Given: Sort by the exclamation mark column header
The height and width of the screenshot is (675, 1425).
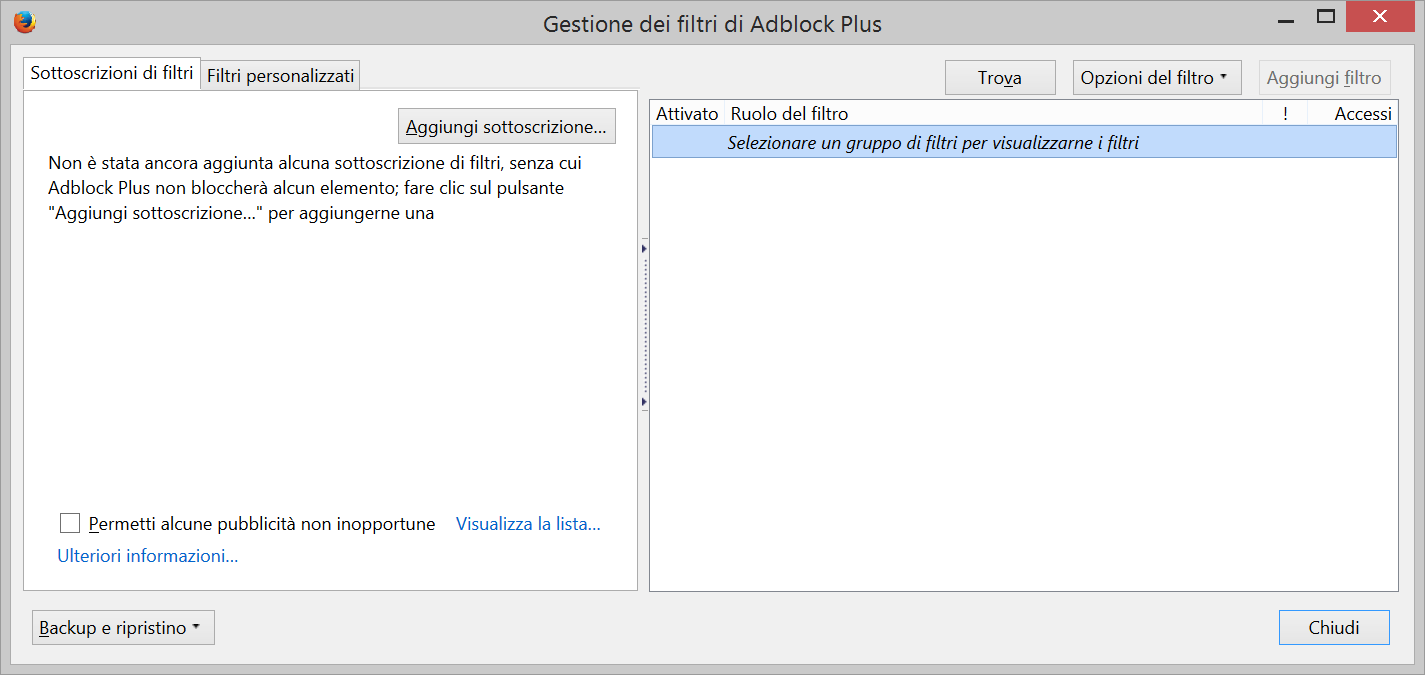Looking at the screenshot, I should tap(1285, 114).
